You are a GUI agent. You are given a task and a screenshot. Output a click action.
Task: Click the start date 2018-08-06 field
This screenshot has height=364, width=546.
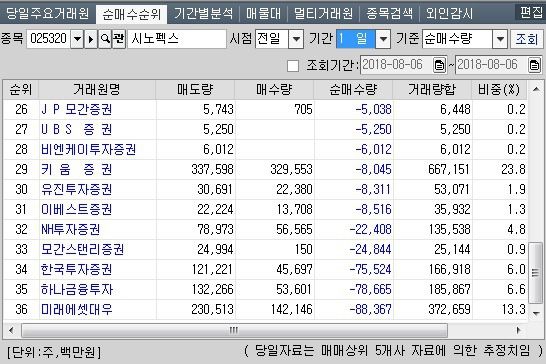[x=397, y=65]
